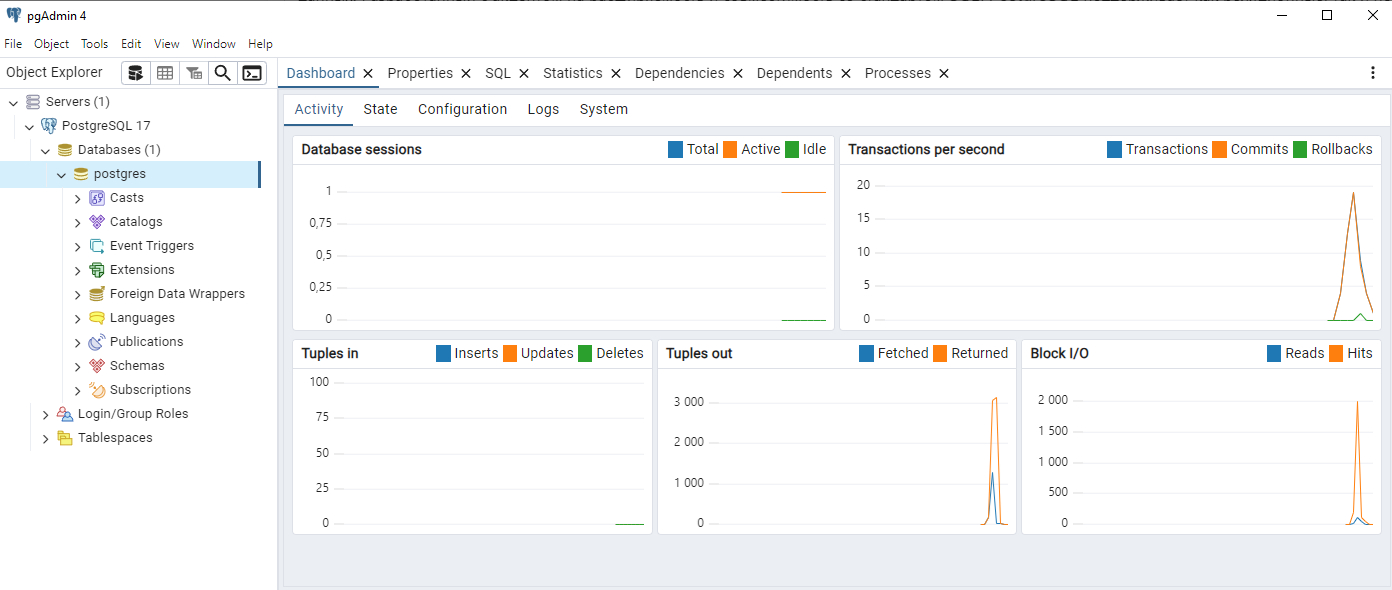This screenshot has width=1392, height=590.
Task: Click the Login/Group Roles icon
Action: tap(65, 414)
